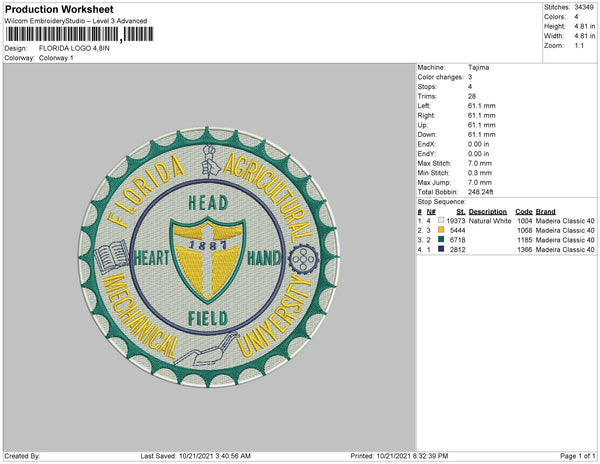The height and width of the screenshot is (464, 600).
Task: Click the Stitches value "34349"
Action: (x=584, y=7)
